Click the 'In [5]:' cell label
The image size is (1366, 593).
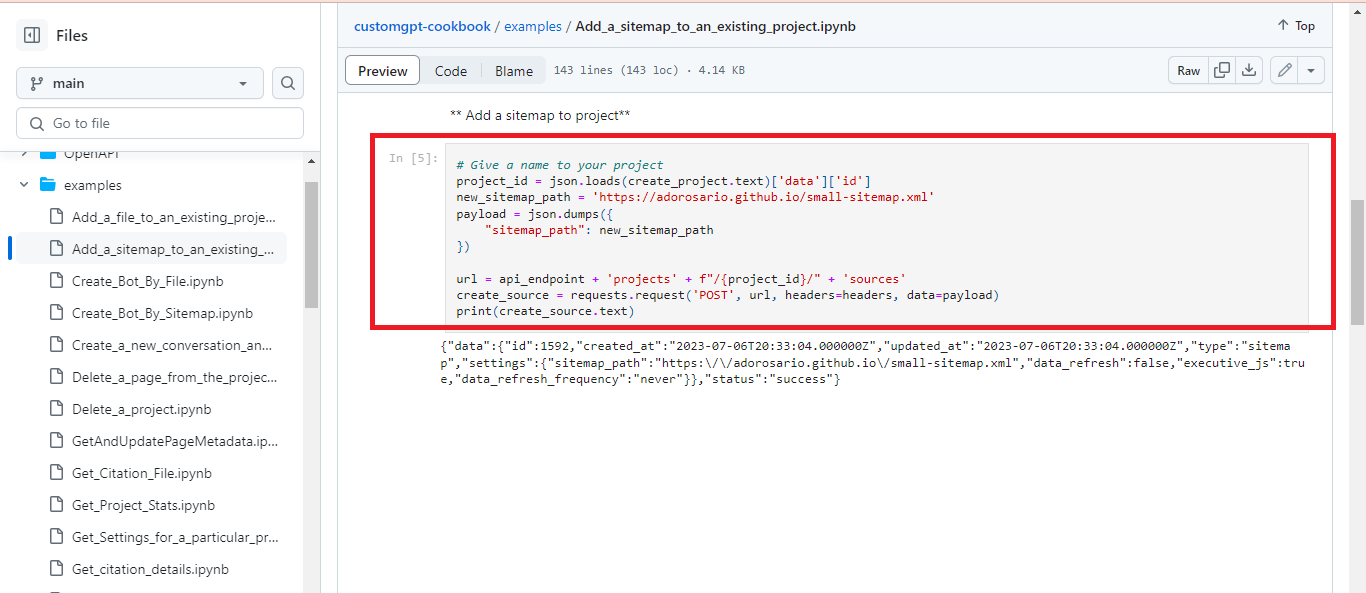(412, 158)
